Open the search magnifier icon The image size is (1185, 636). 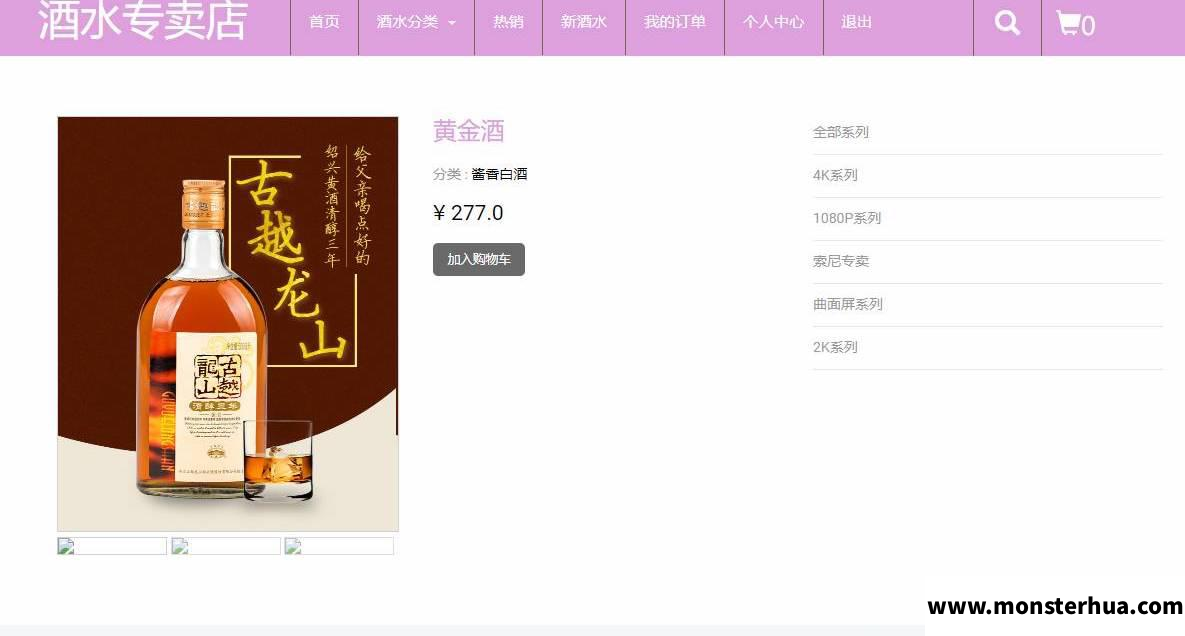click(1007, 23)
